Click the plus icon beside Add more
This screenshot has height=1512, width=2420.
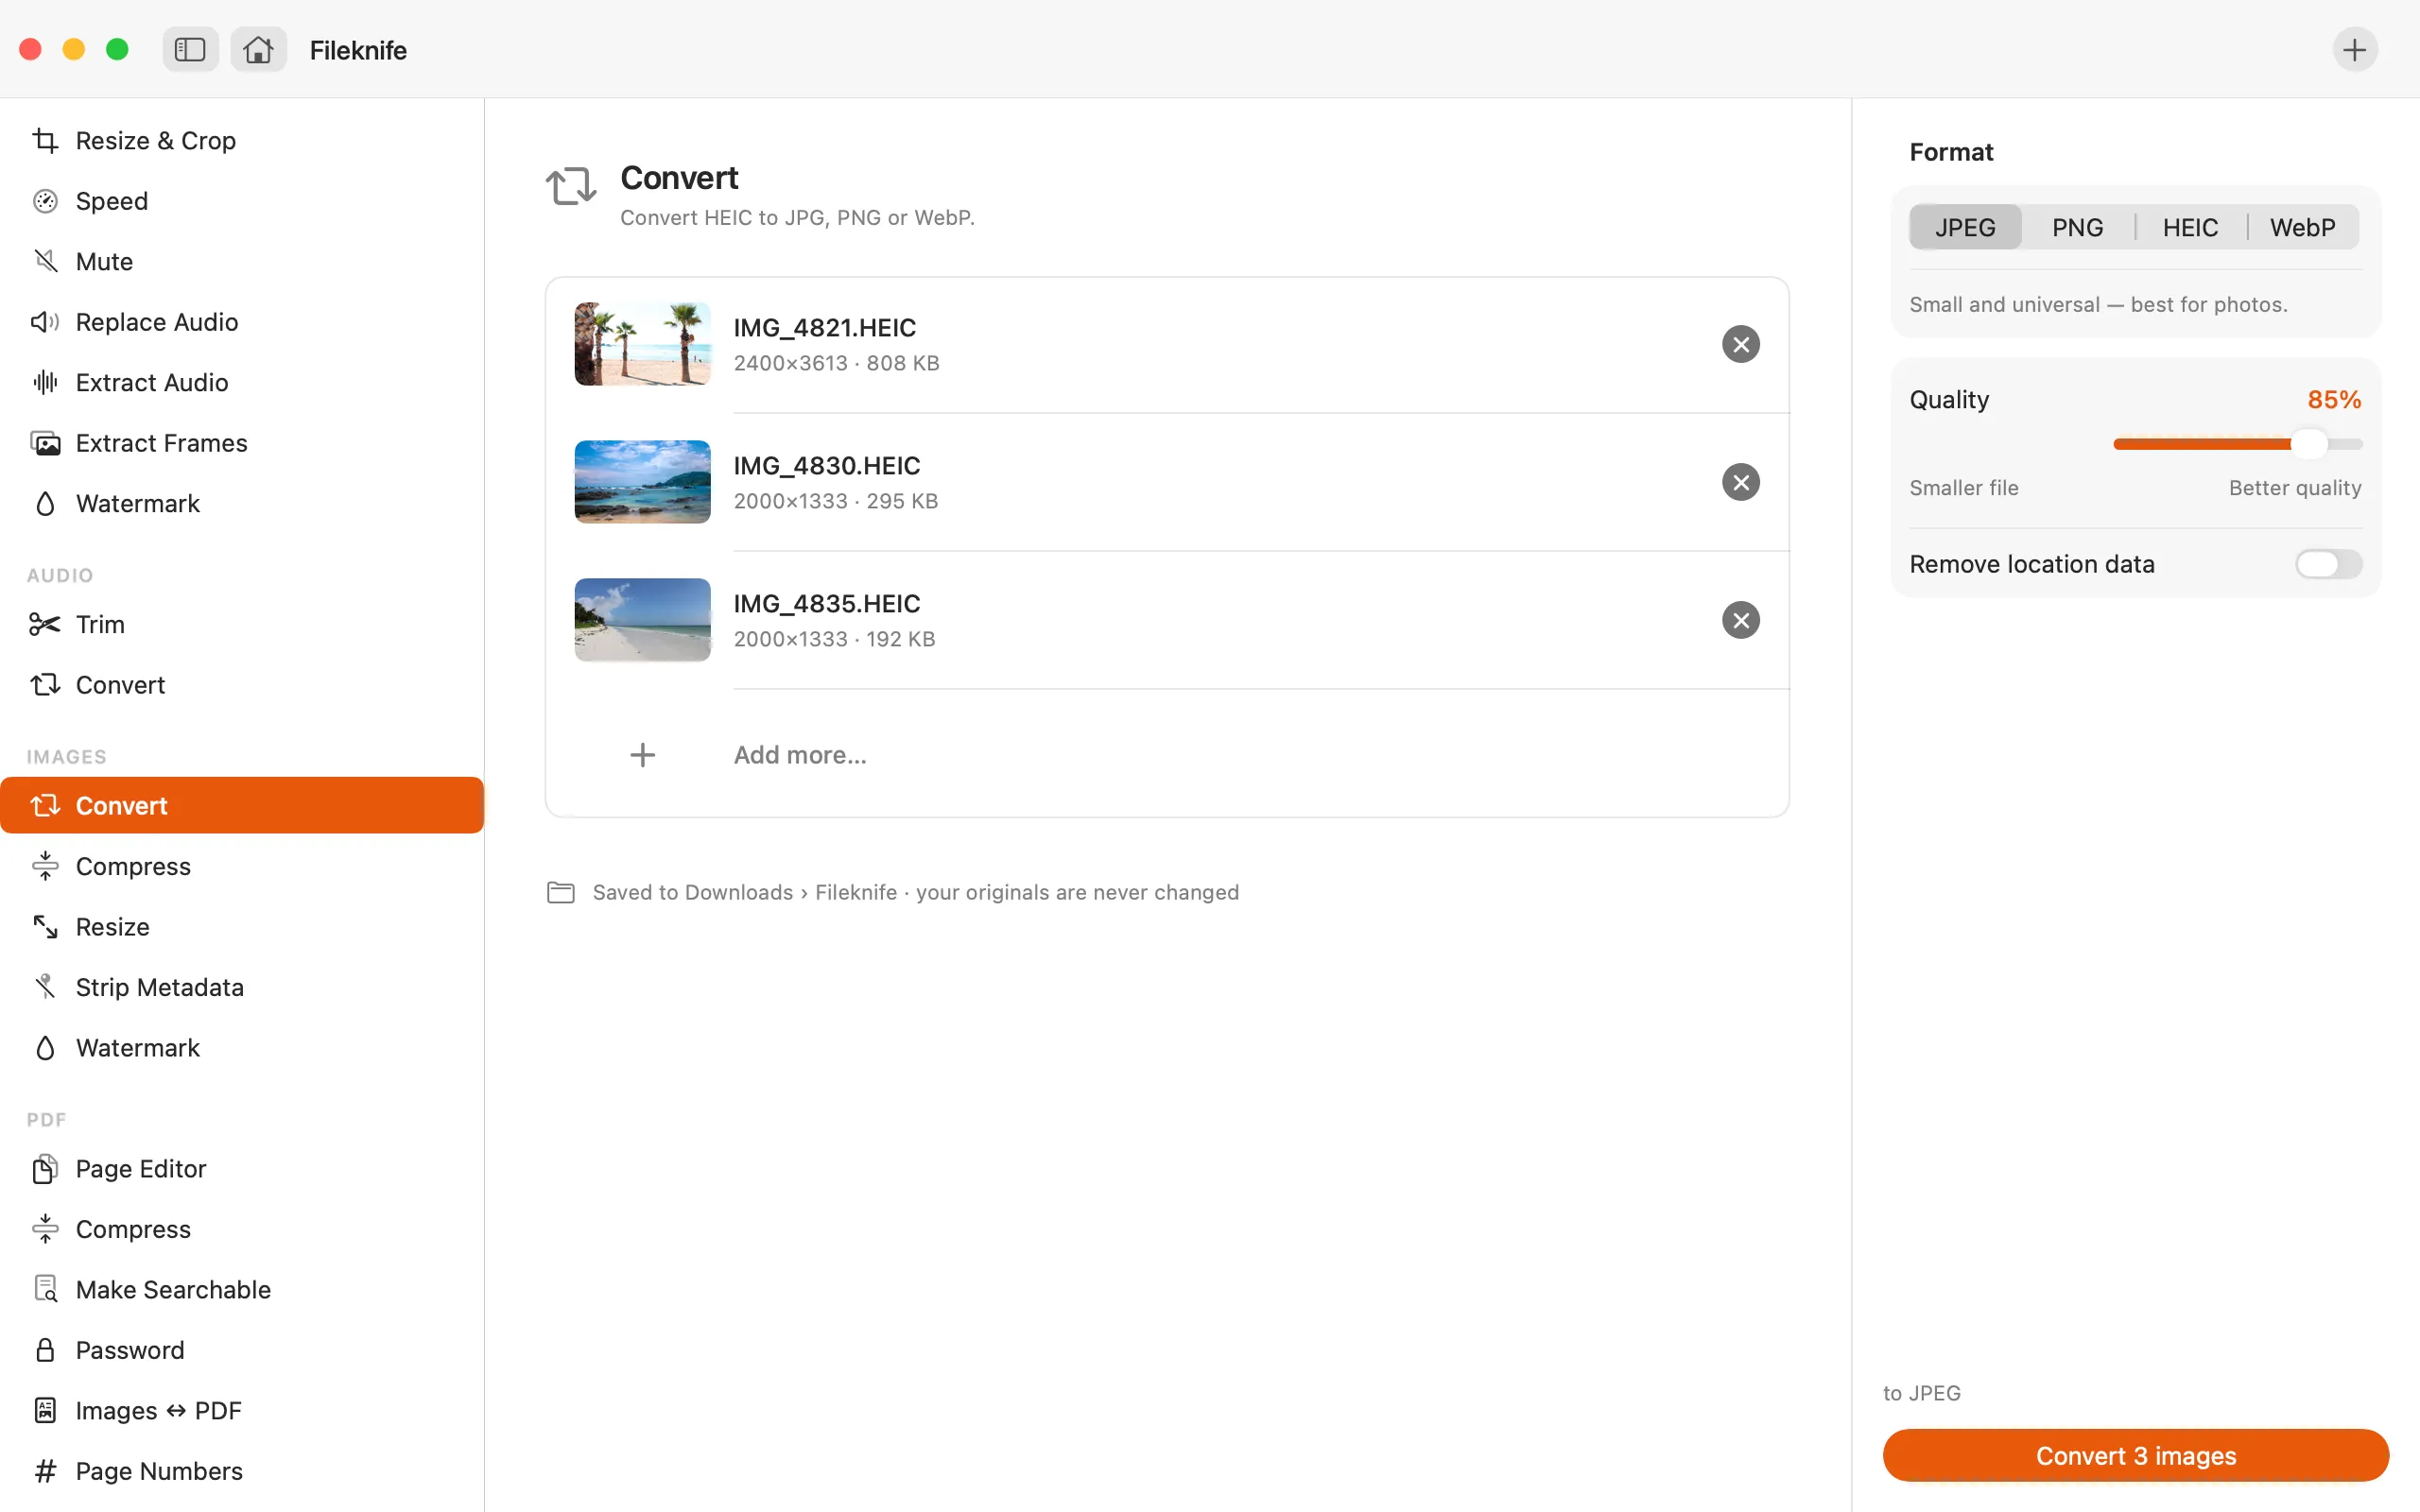(x=643, y=755)
